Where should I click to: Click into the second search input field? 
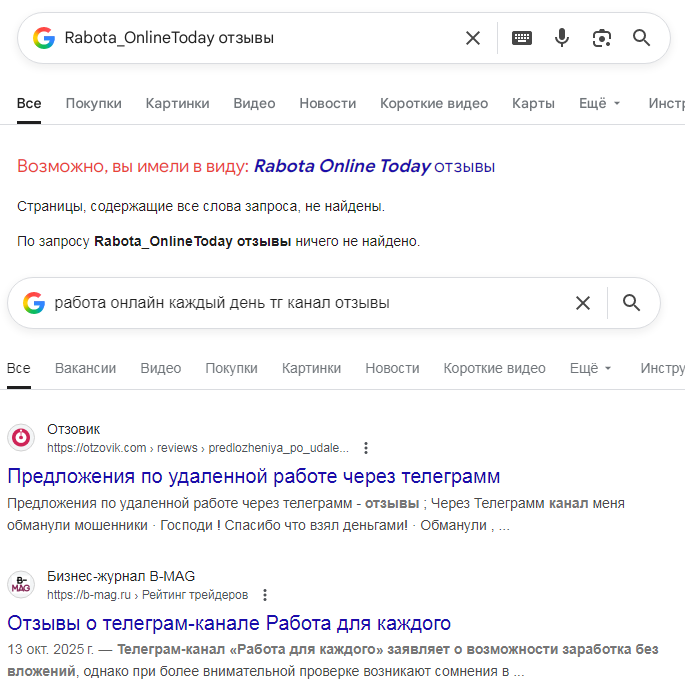(300, 303)
